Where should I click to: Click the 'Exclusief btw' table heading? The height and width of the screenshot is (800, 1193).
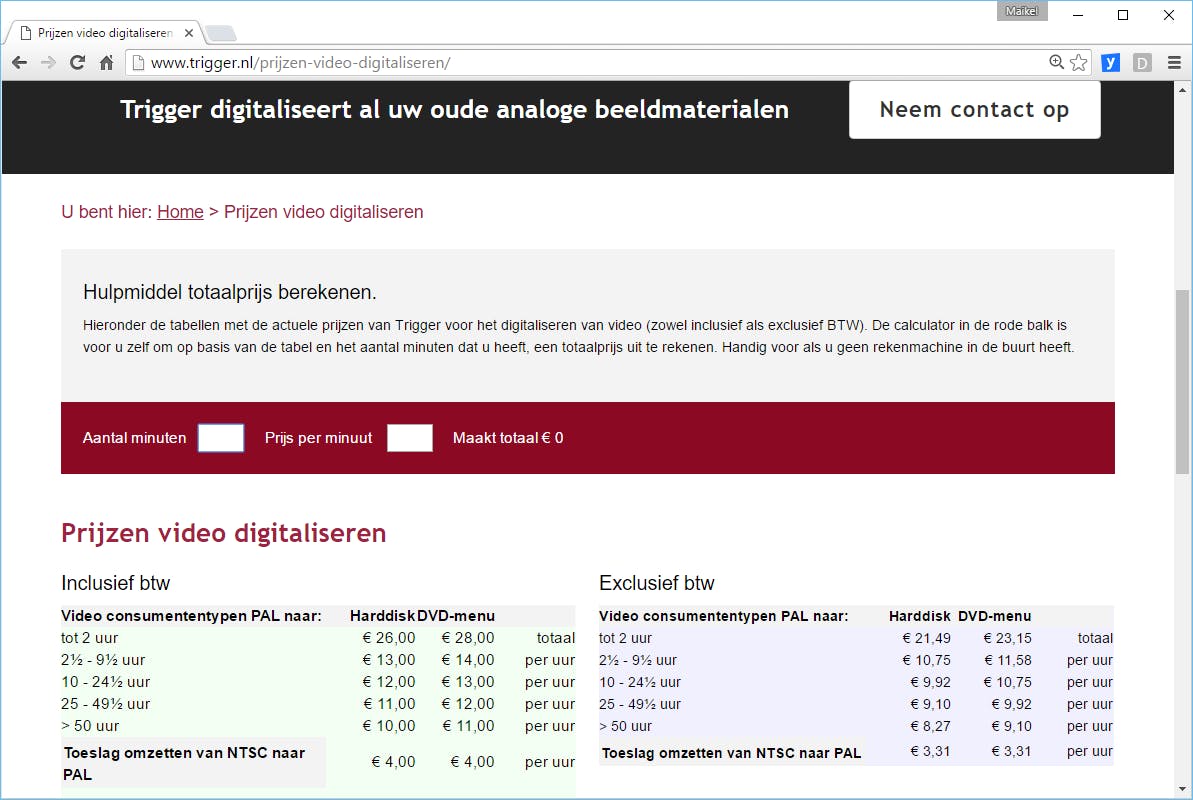[657, 583]
